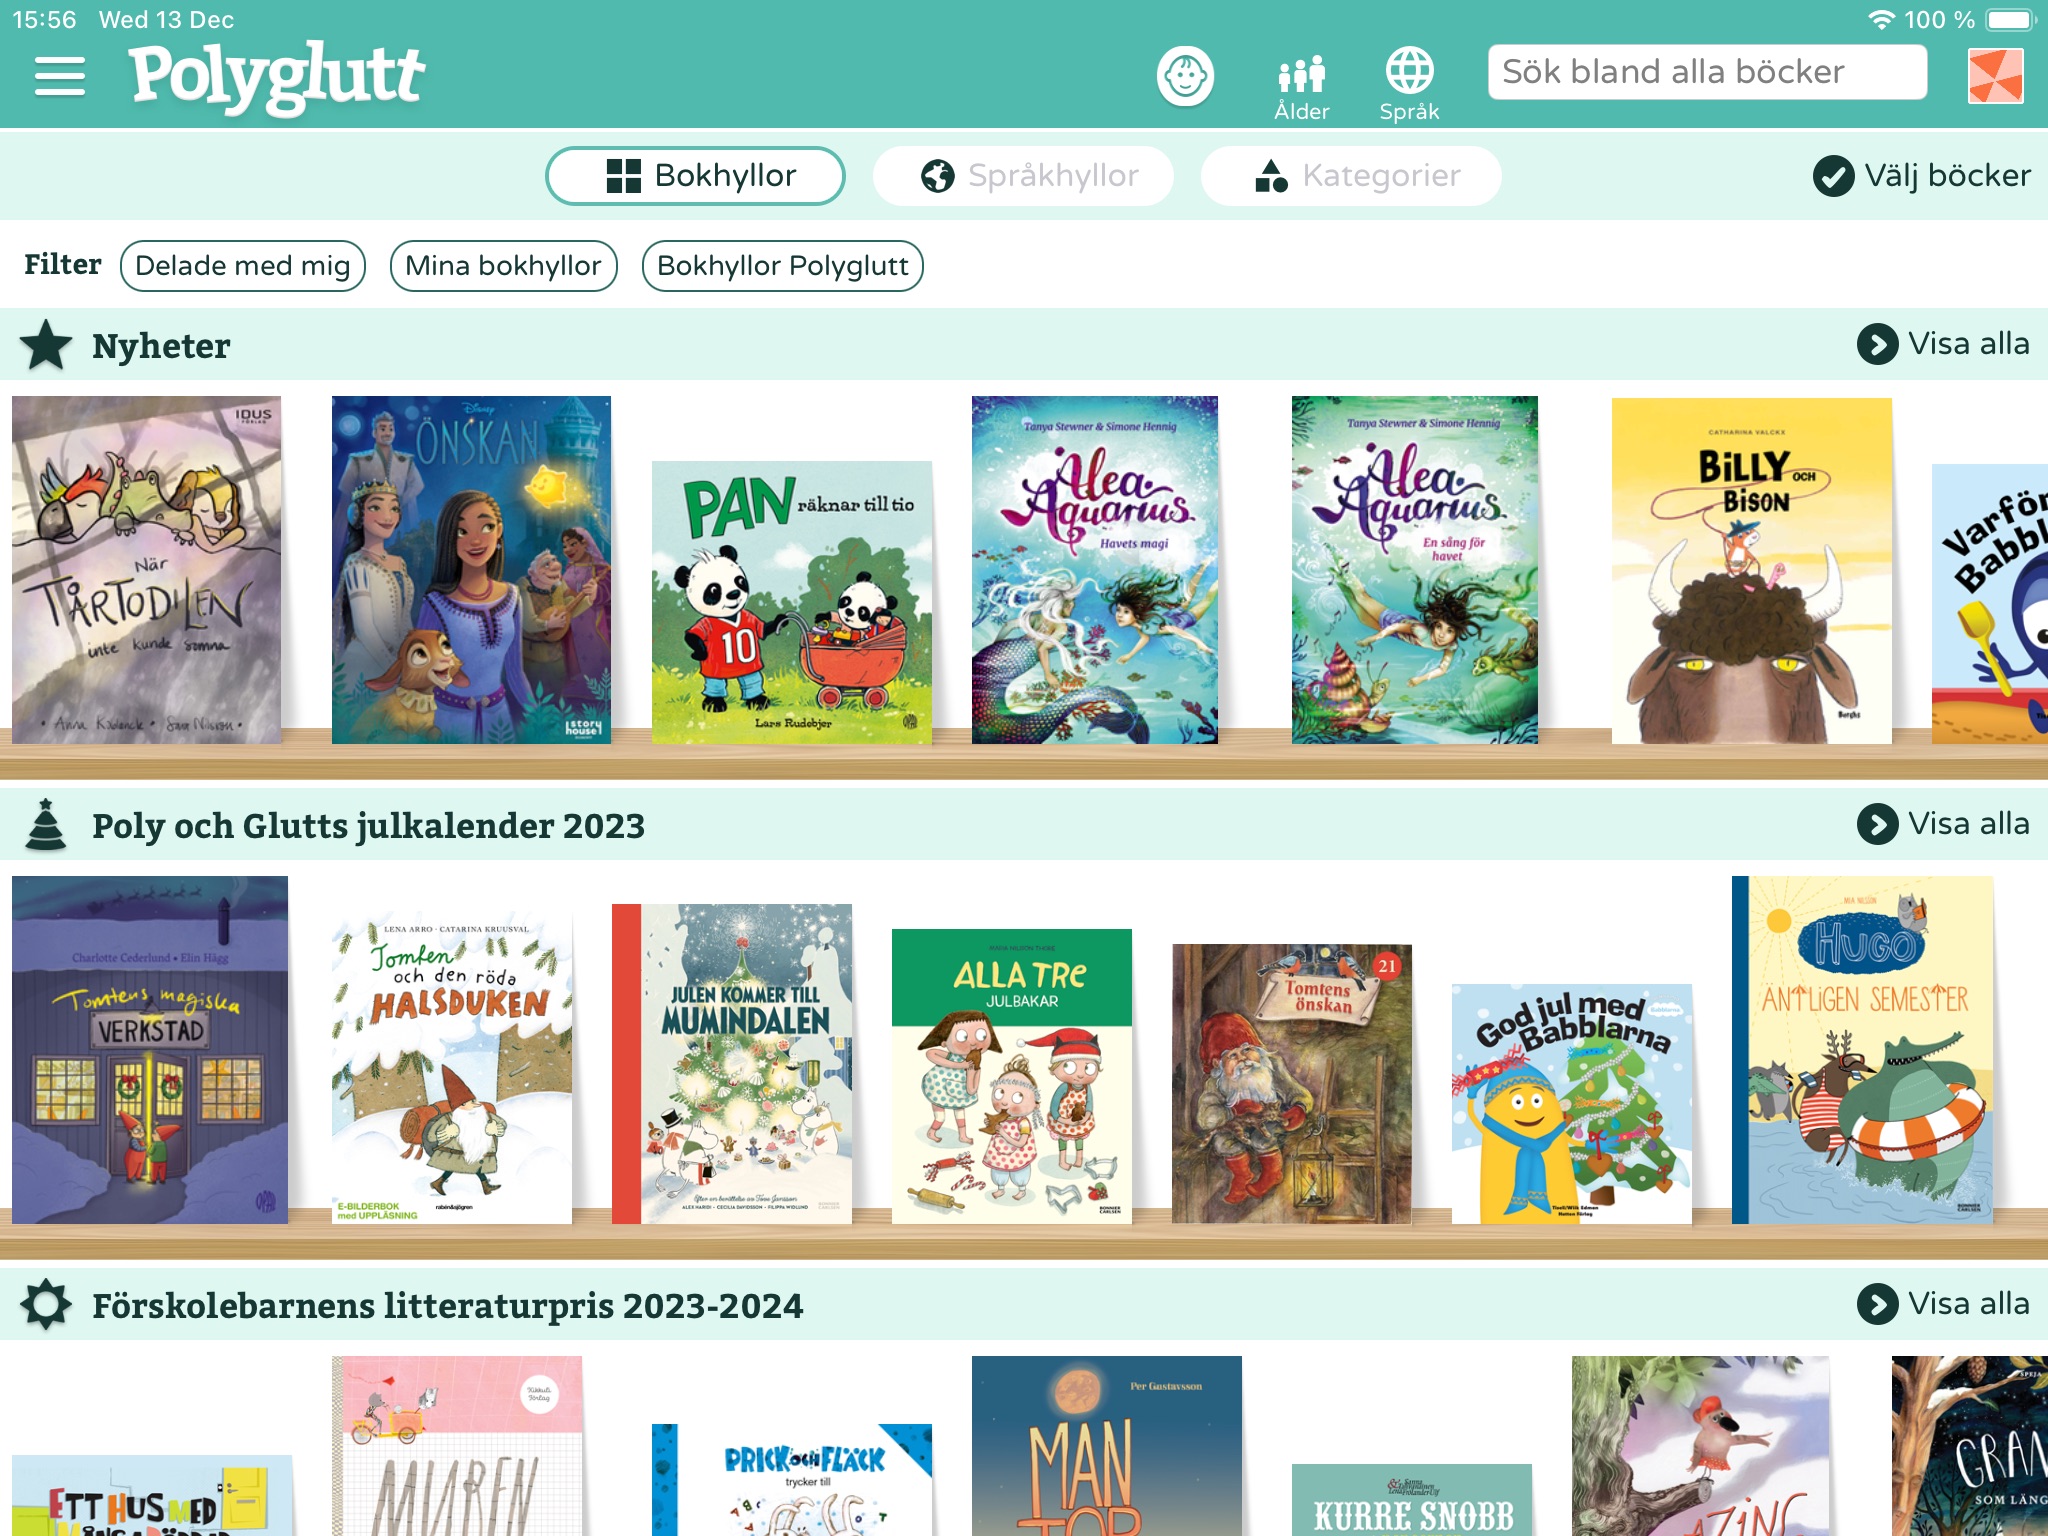Toggle the Bokhyllor Polyglutt filter
This screenshot has height=1536, width=2048.
pyautogui.click(x=783, y=266)
